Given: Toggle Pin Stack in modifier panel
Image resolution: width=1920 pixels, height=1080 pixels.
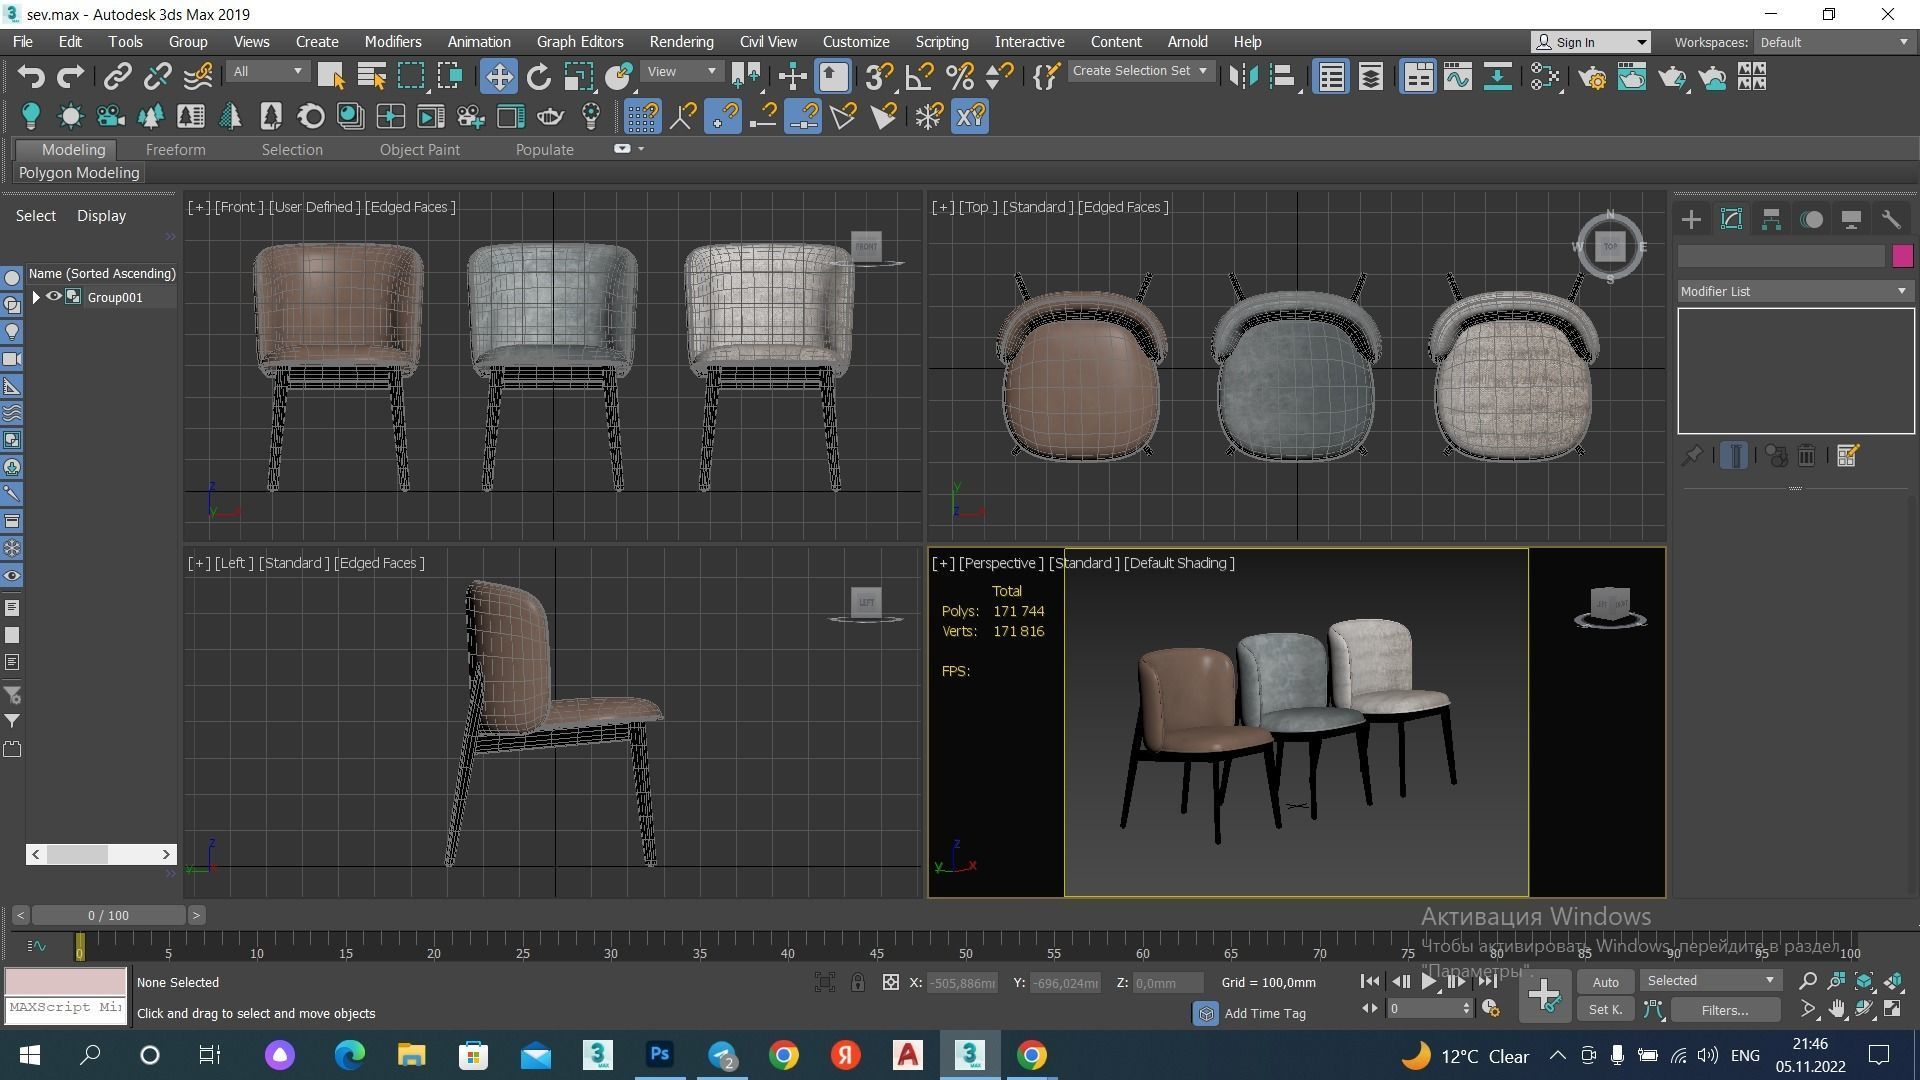Looking at the screenshot, I should [x=1691, y=456].
